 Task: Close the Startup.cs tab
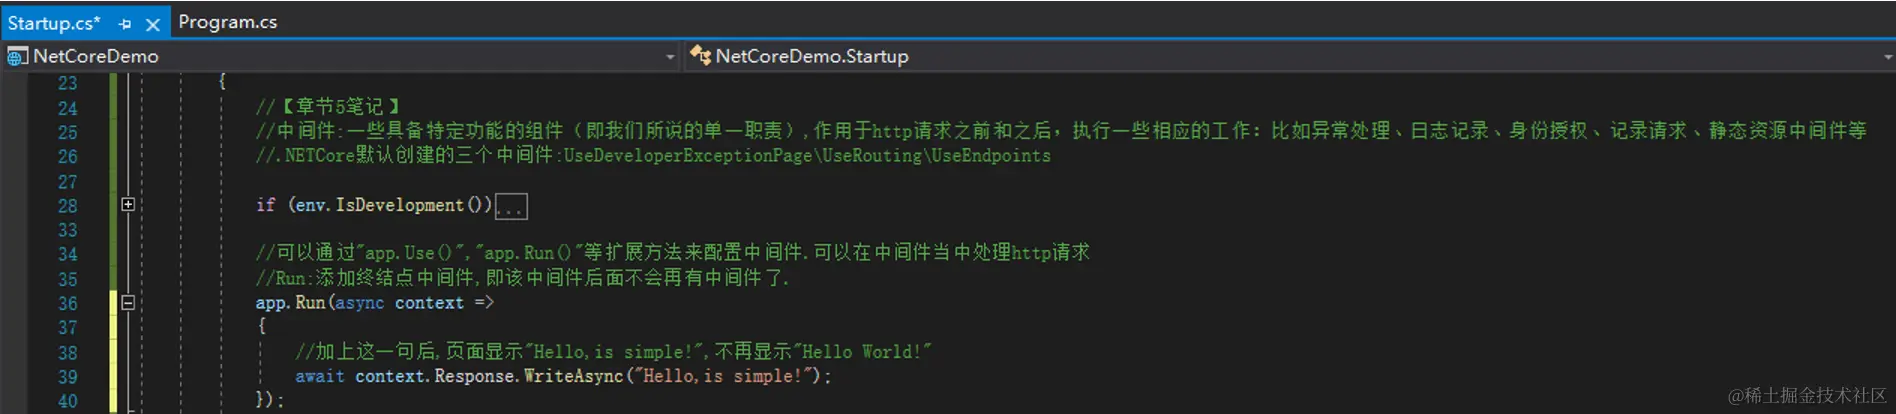click(x=153, y=24)
